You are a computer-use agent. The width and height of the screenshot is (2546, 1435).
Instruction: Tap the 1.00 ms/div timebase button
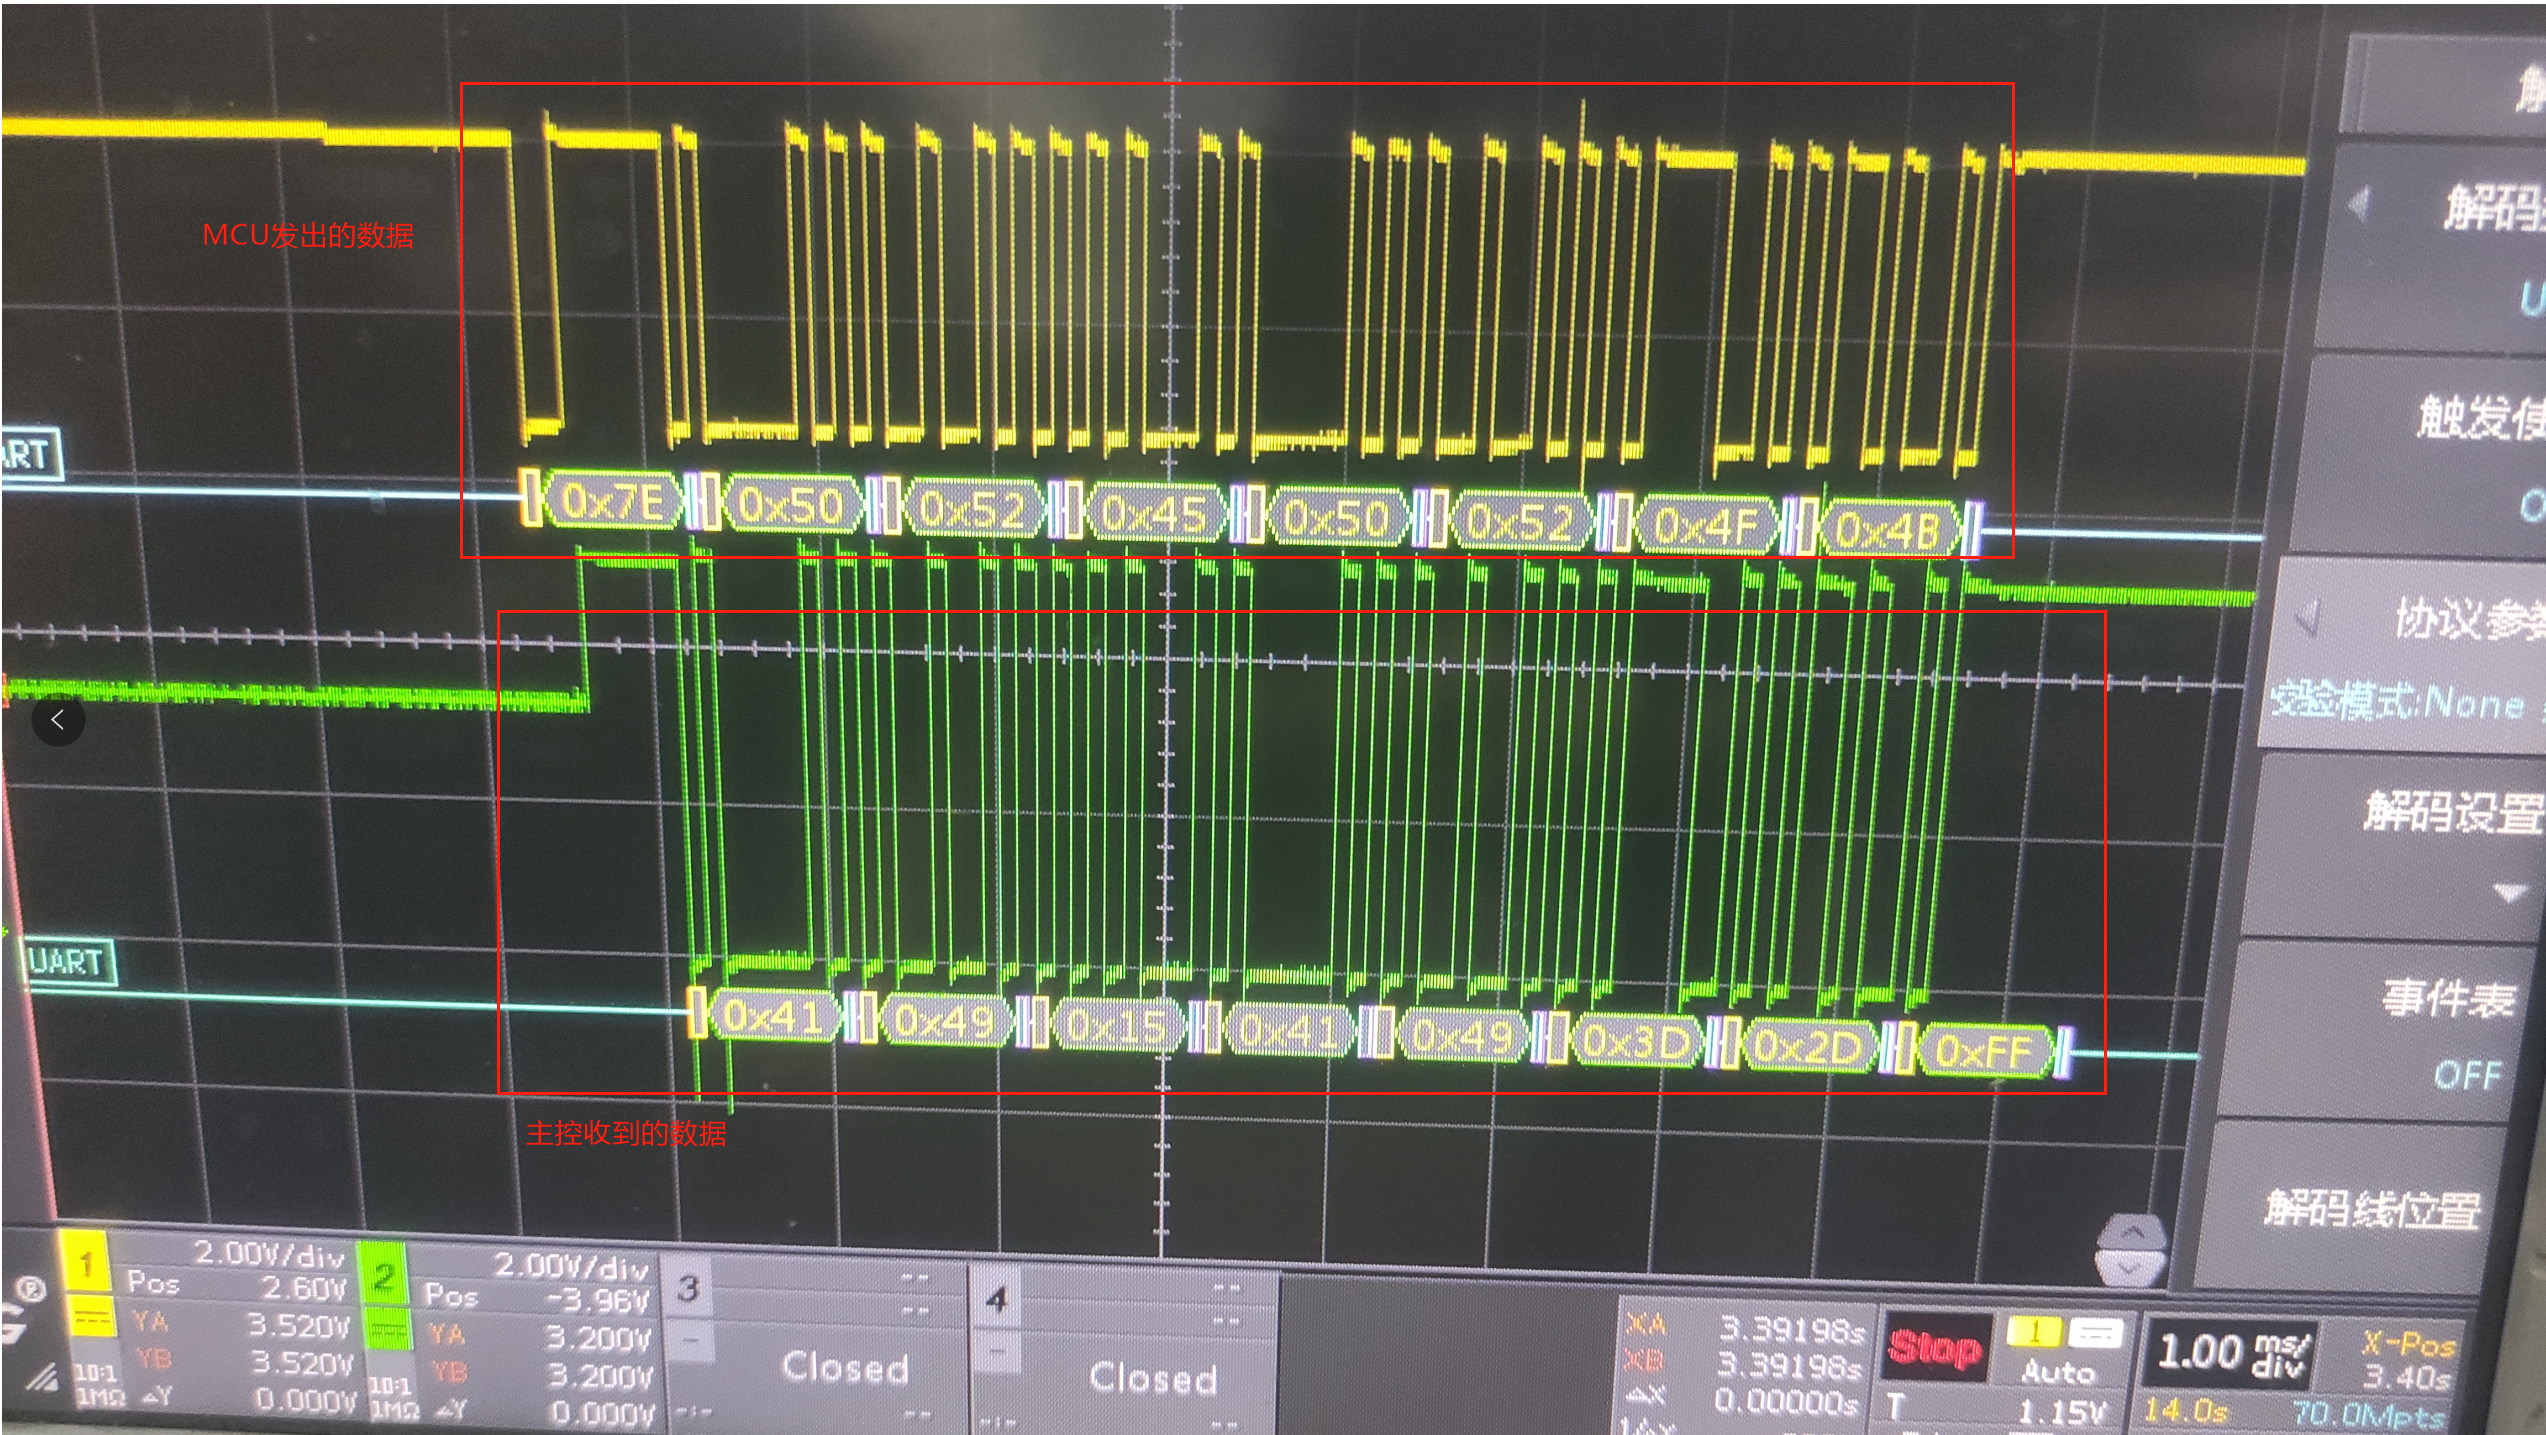tap(2230, 1354)
